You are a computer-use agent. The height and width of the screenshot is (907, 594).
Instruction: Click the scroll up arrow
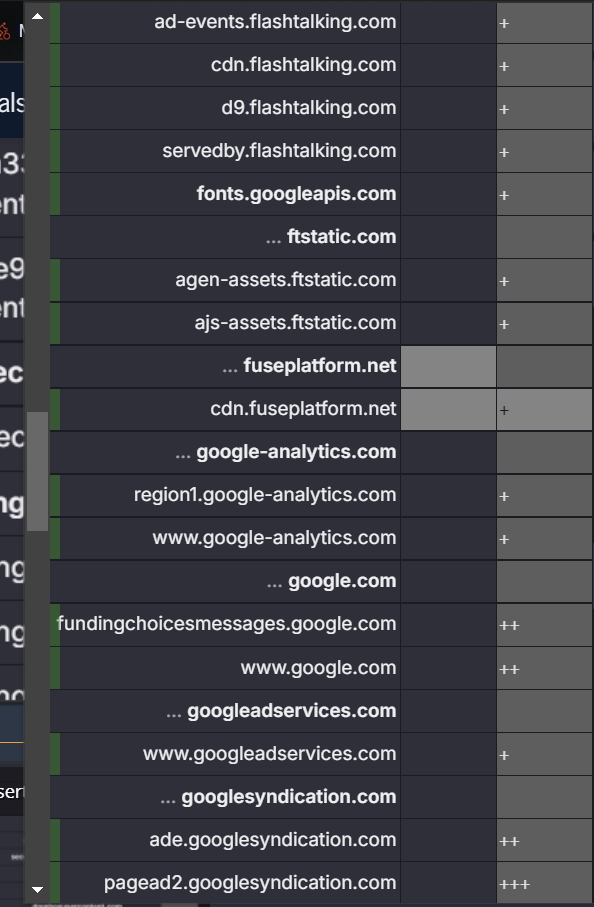38,16
